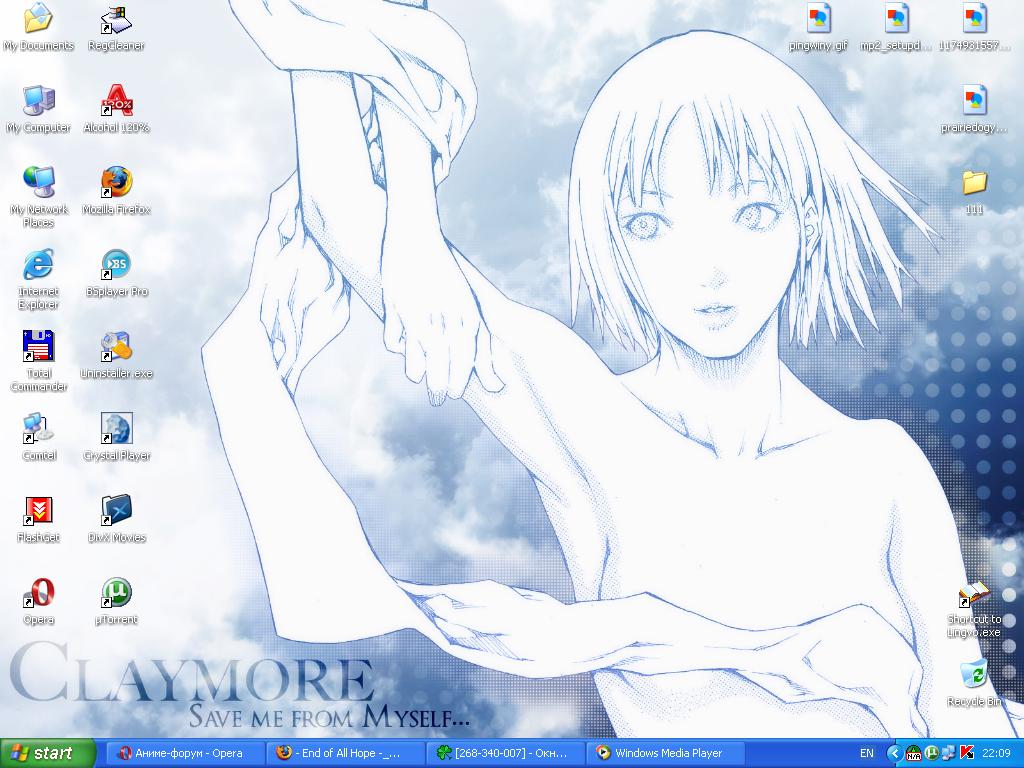
Task: Open the Mozilla Firefox desktop shortcut
Action: [x=117, y=183]
